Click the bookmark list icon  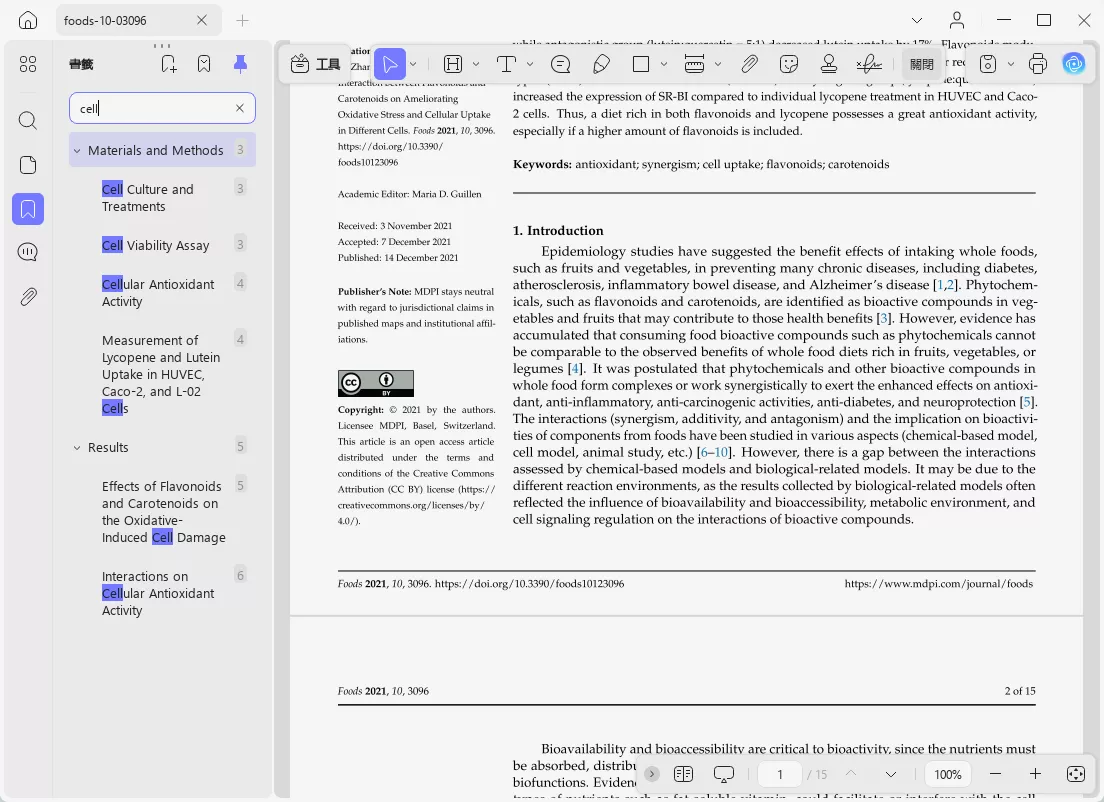tap(204, 64)
